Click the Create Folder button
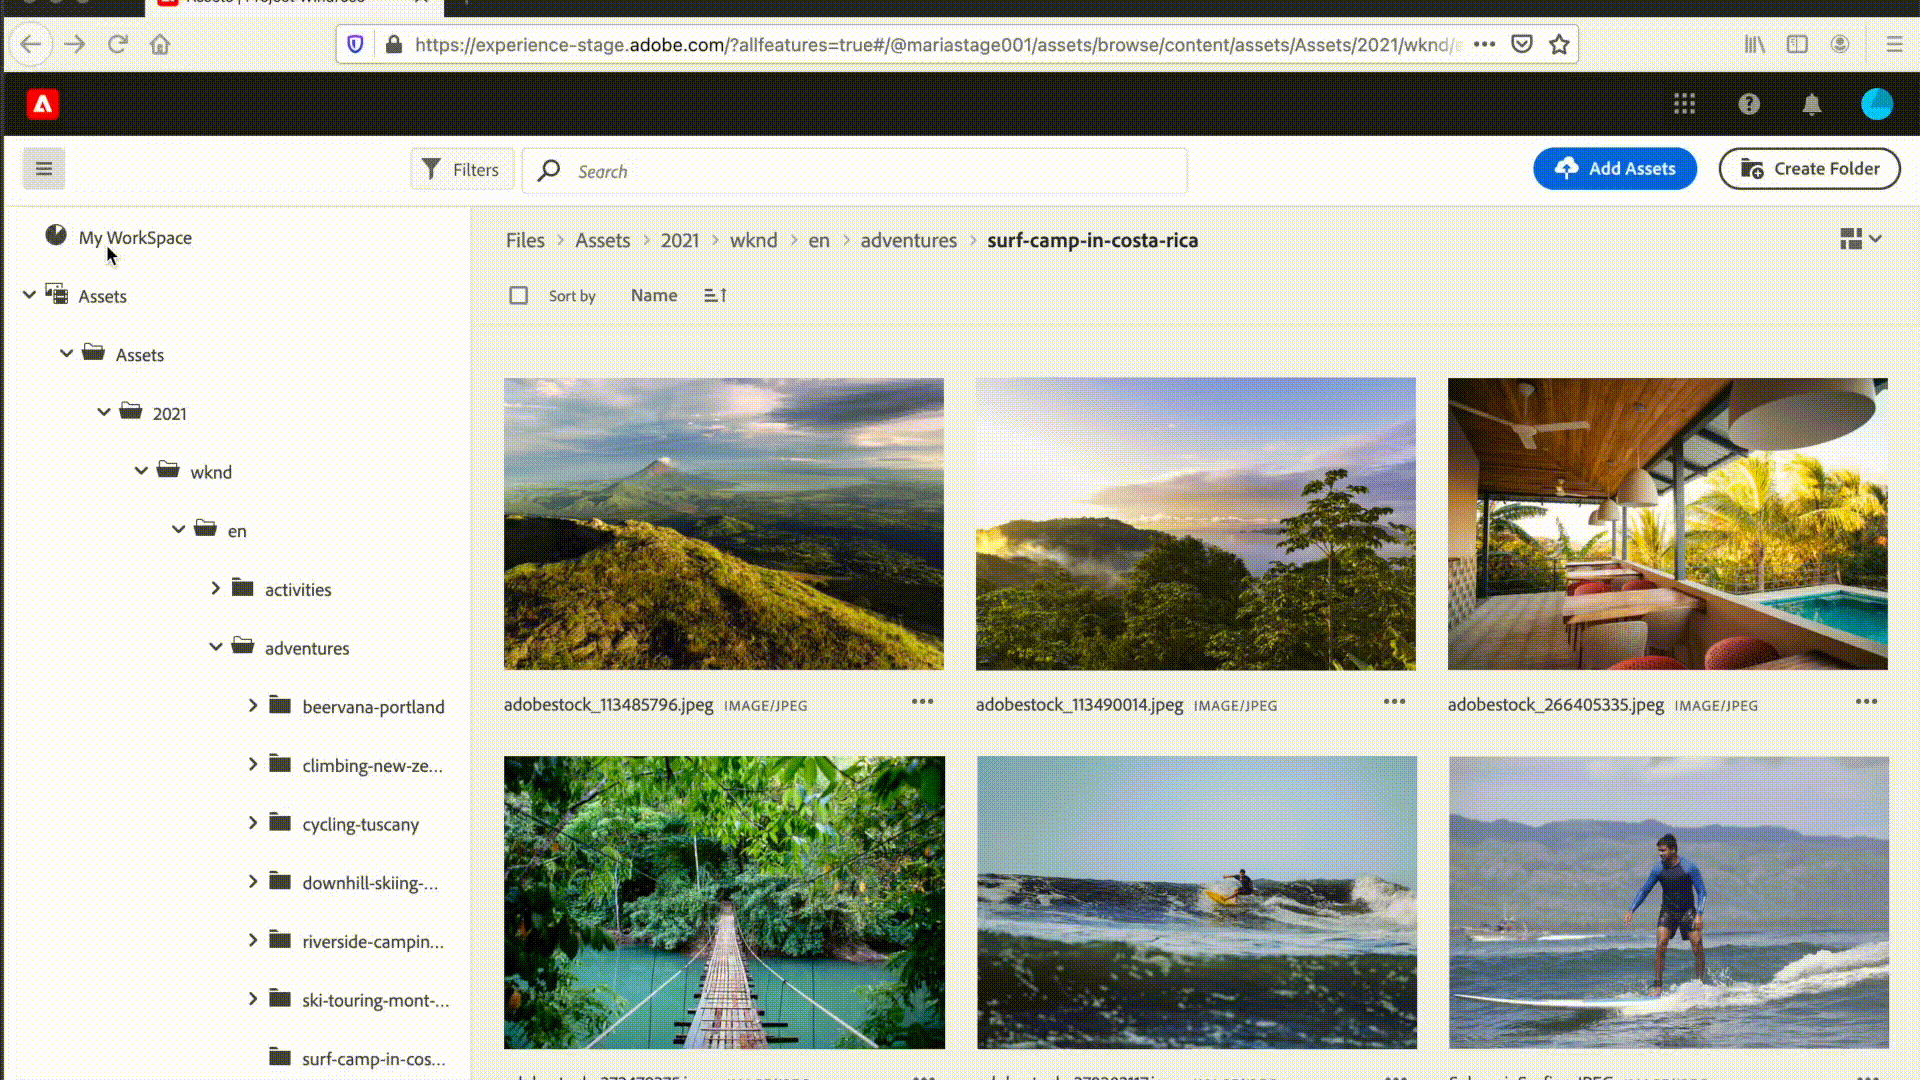1920x1080 pixels. [x=1809, y=169]
